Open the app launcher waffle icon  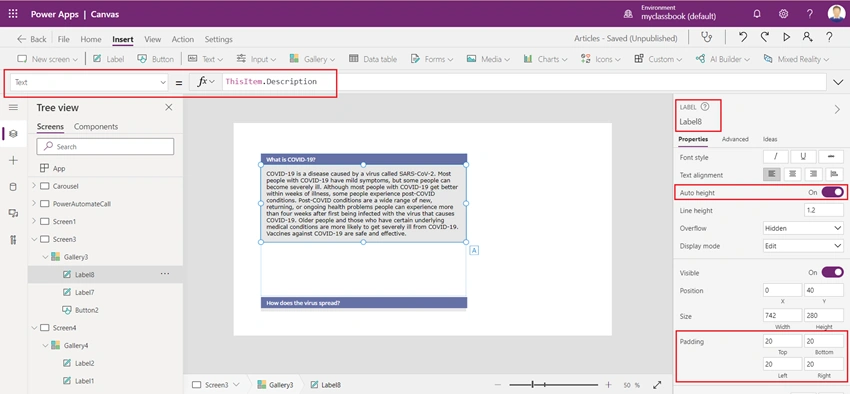pos(14,14)
